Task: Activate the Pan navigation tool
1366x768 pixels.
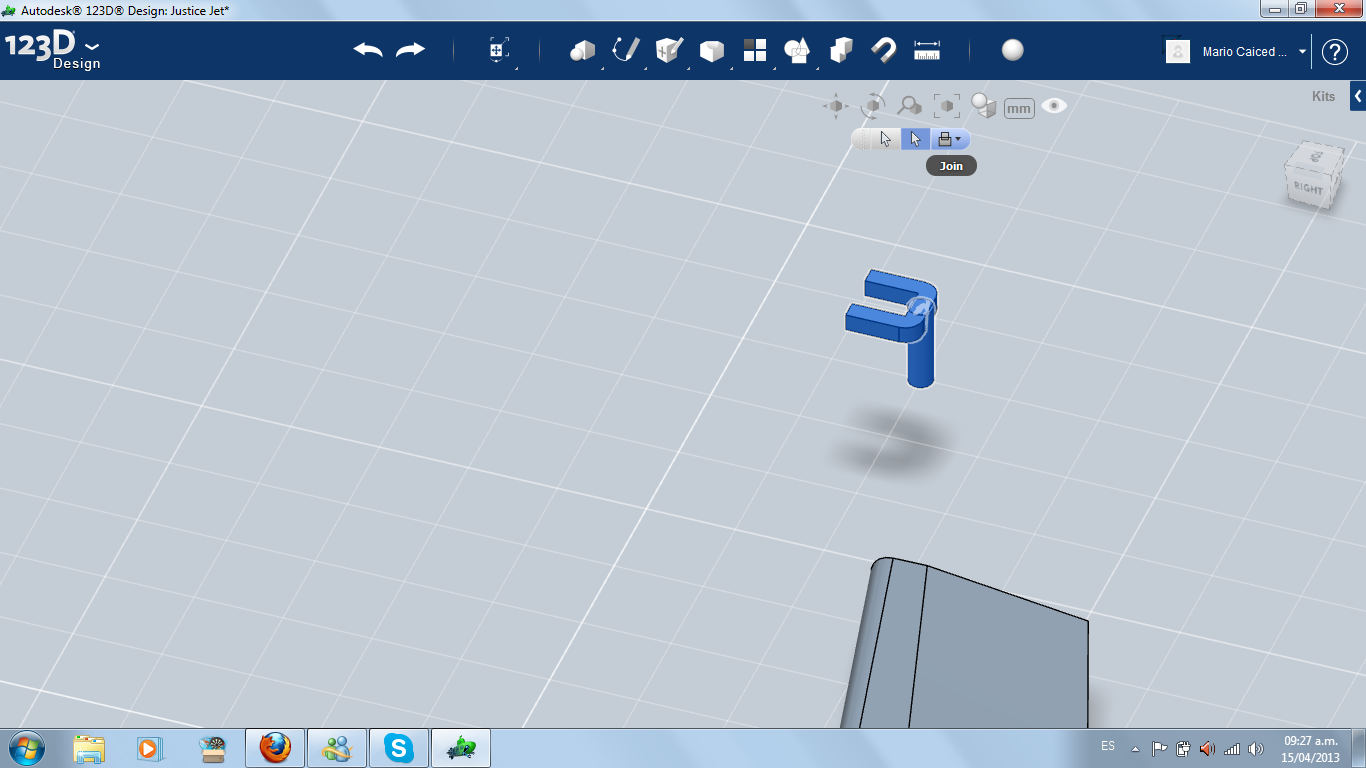Action: (835, 105)
